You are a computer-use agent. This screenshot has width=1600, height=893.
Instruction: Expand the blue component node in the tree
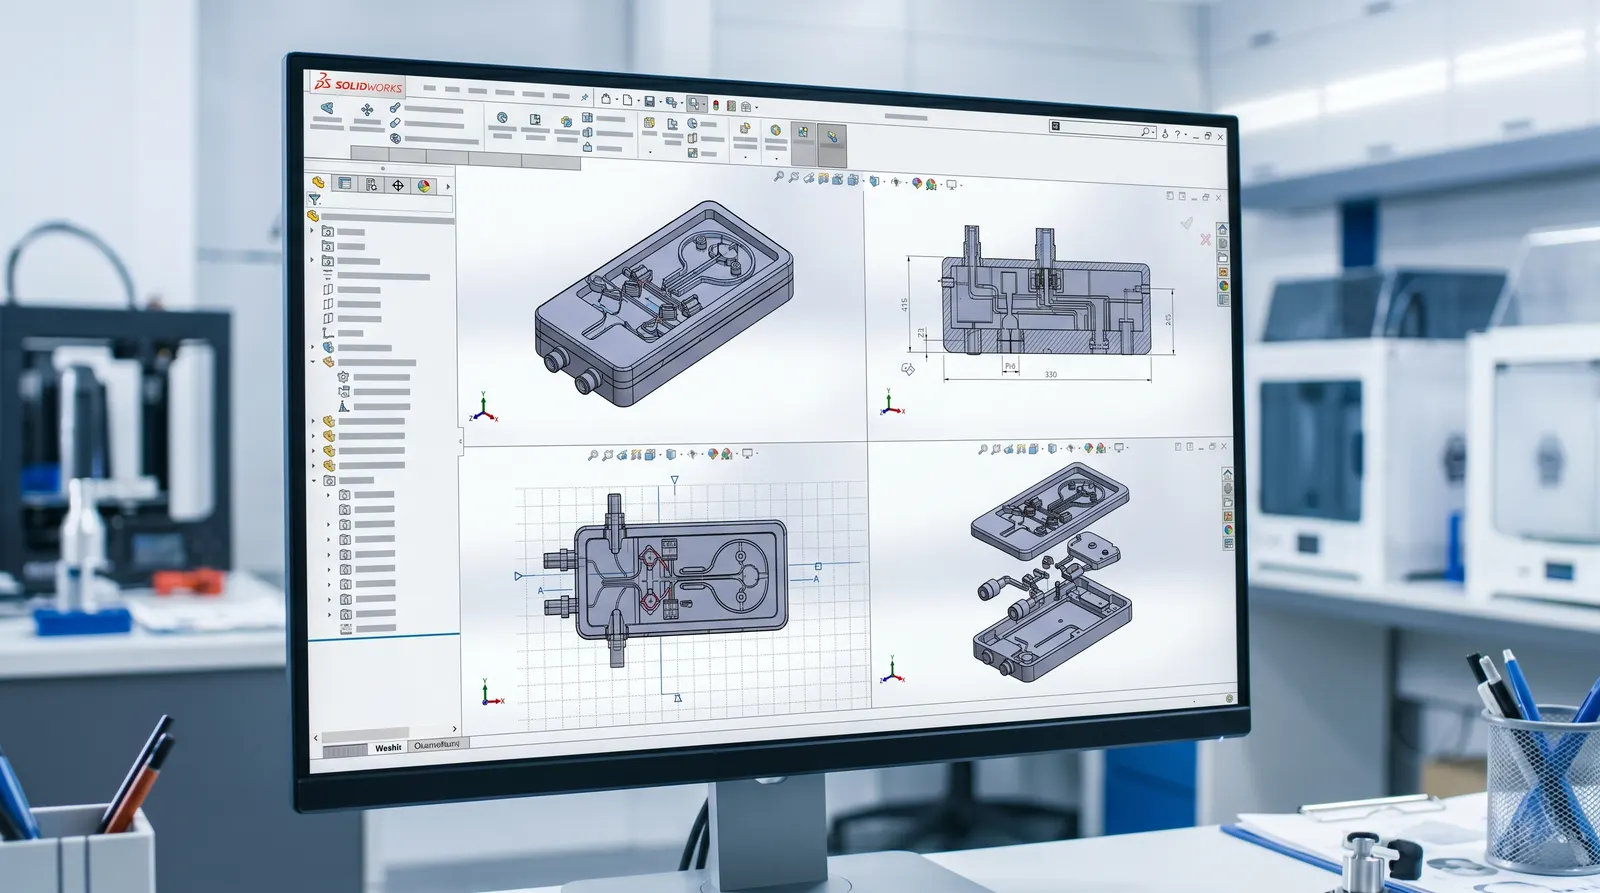pos(313,347)
